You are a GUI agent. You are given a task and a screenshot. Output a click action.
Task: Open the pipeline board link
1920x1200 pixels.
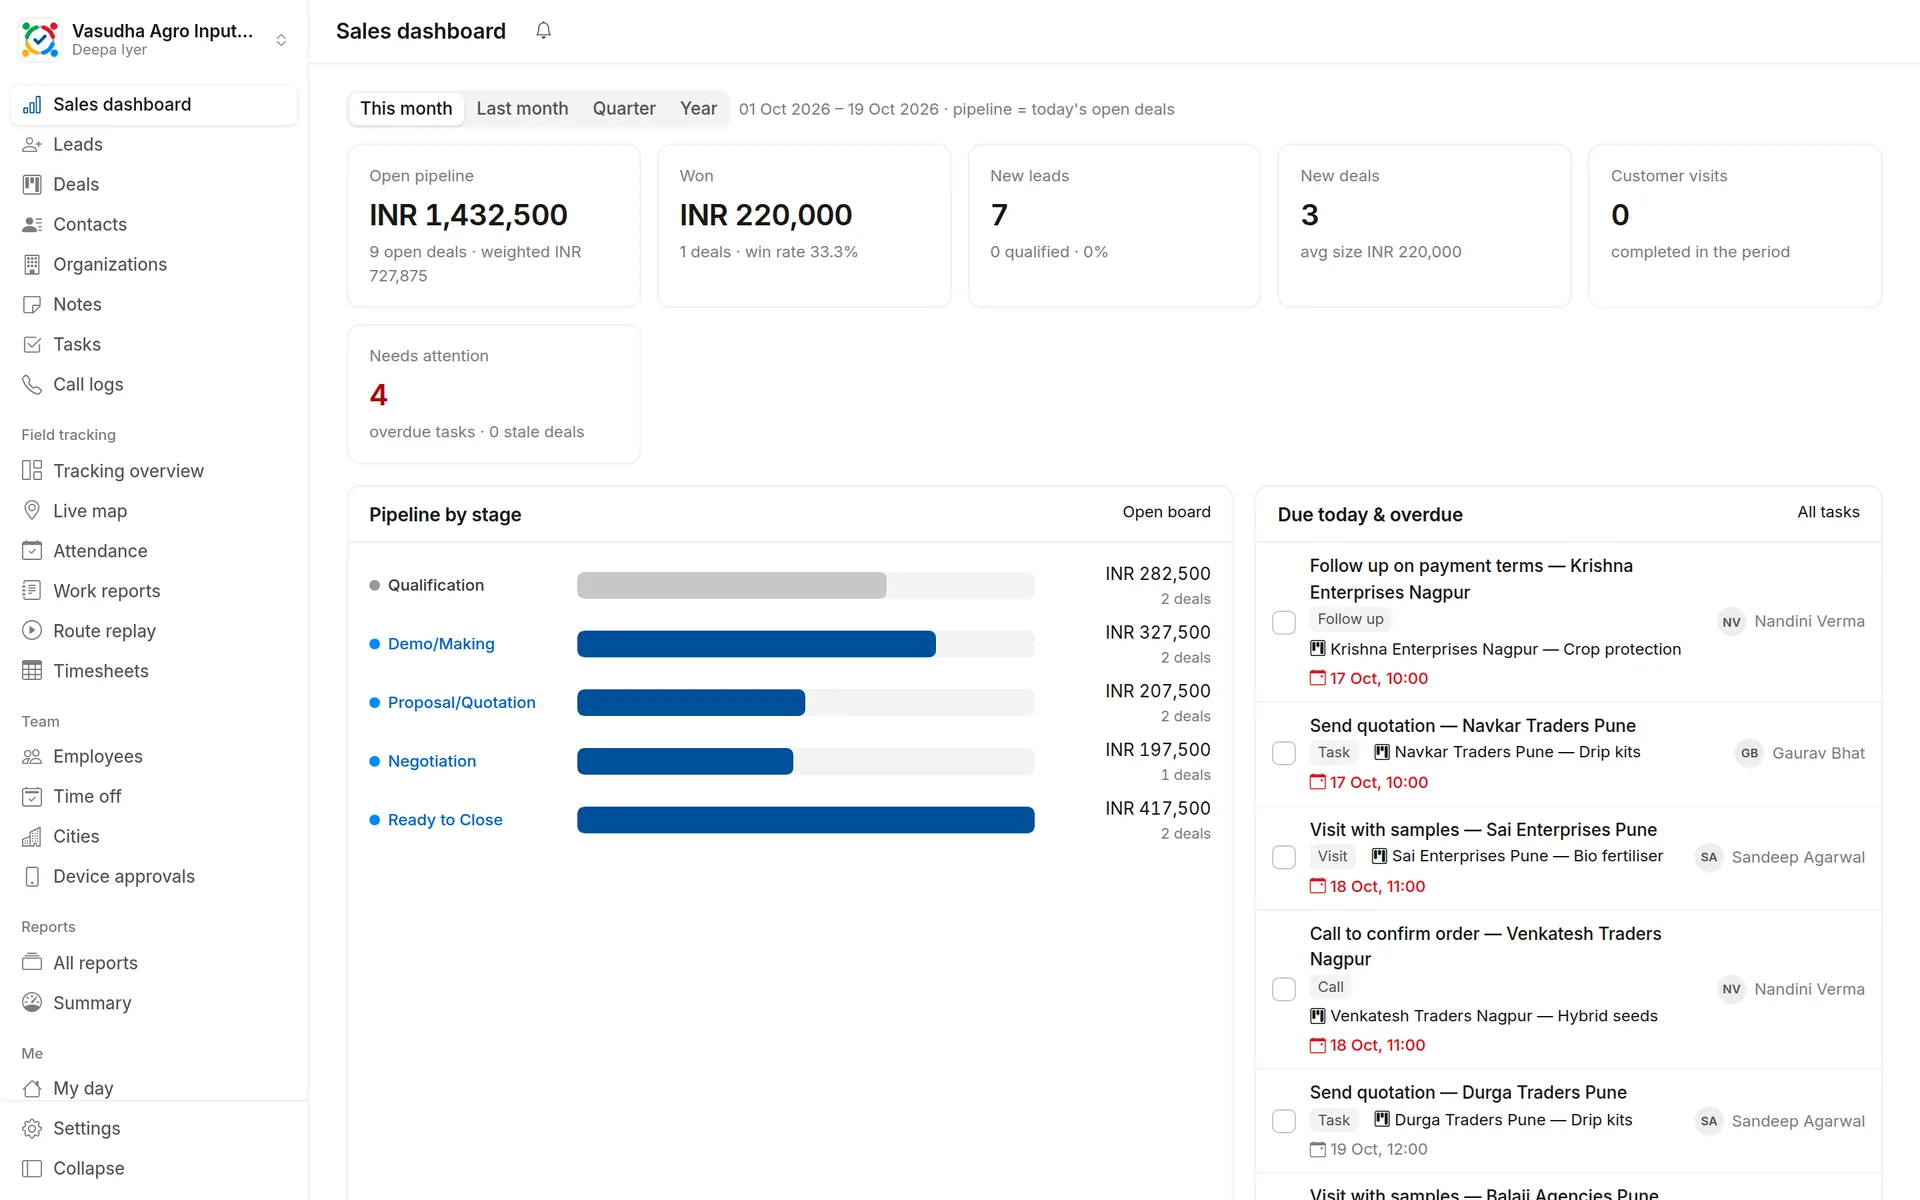point(1166,512)
